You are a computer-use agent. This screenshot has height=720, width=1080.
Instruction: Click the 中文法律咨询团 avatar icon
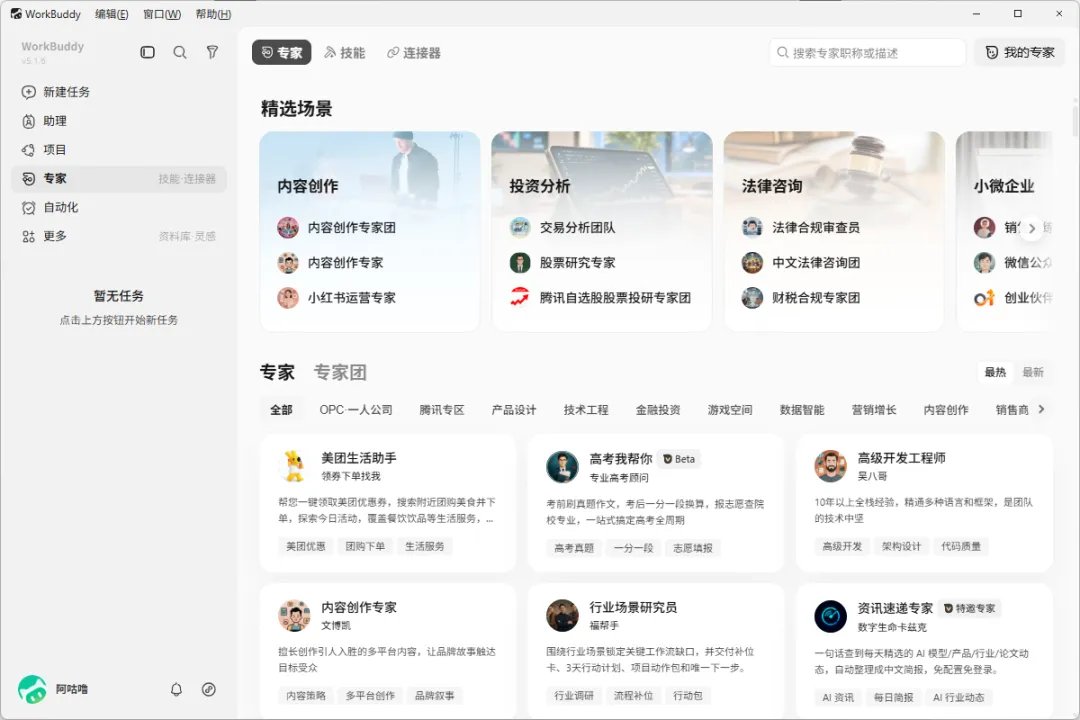point(752,263)
